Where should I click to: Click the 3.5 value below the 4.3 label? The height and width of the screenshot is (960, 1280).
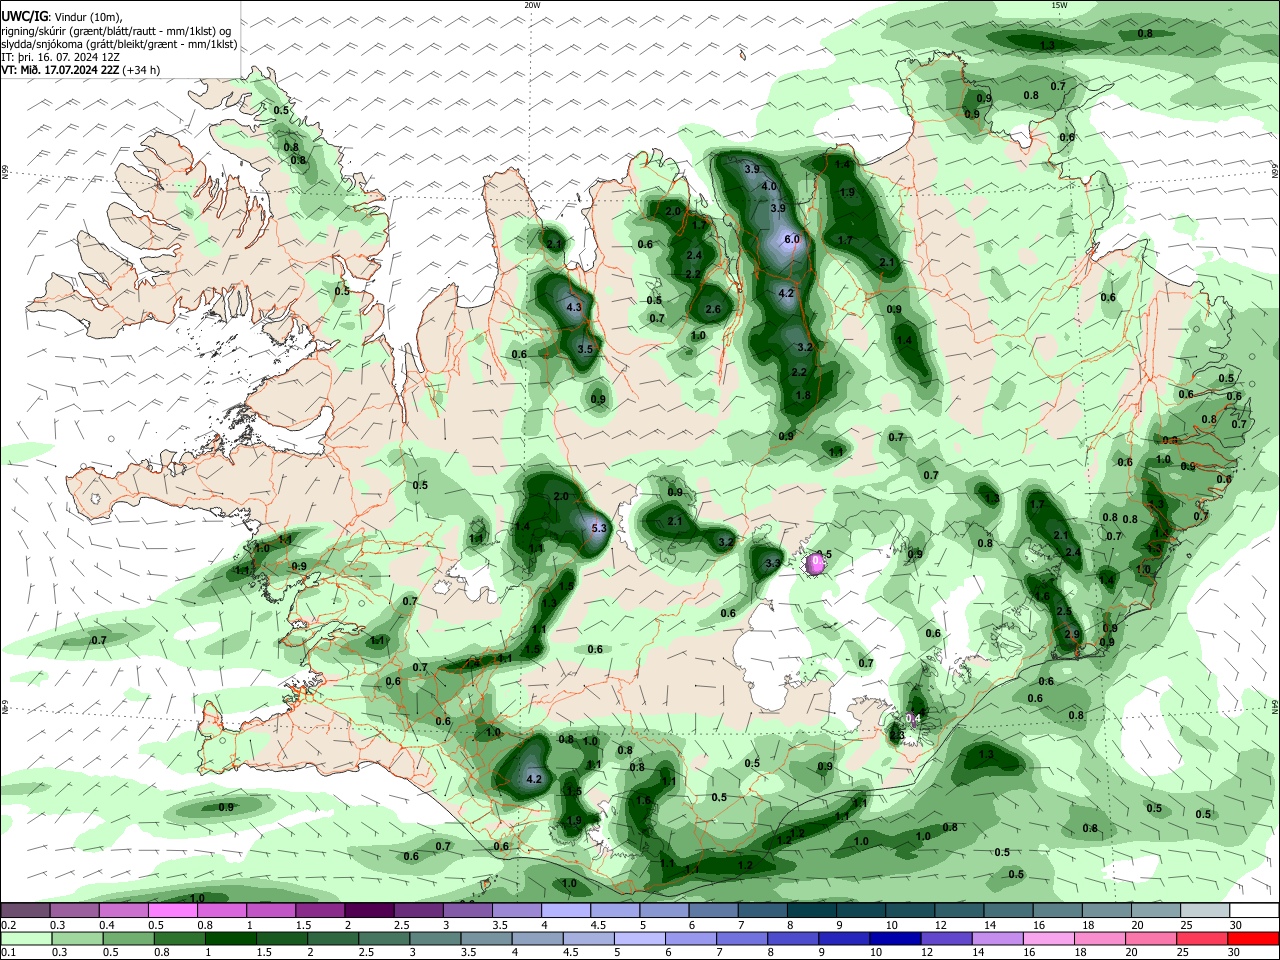(x=586, y=349)
